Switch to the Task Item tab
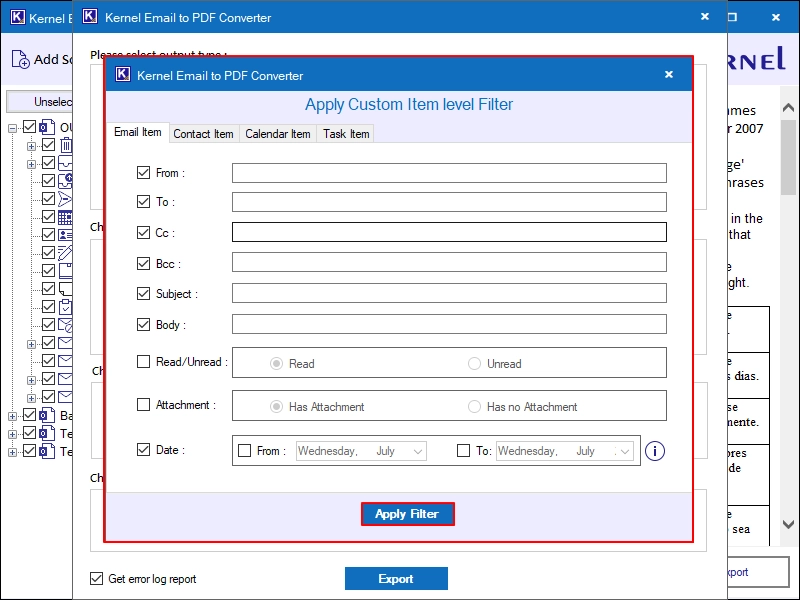The height and width of the screenshot is (600, 800). [346, 134]
